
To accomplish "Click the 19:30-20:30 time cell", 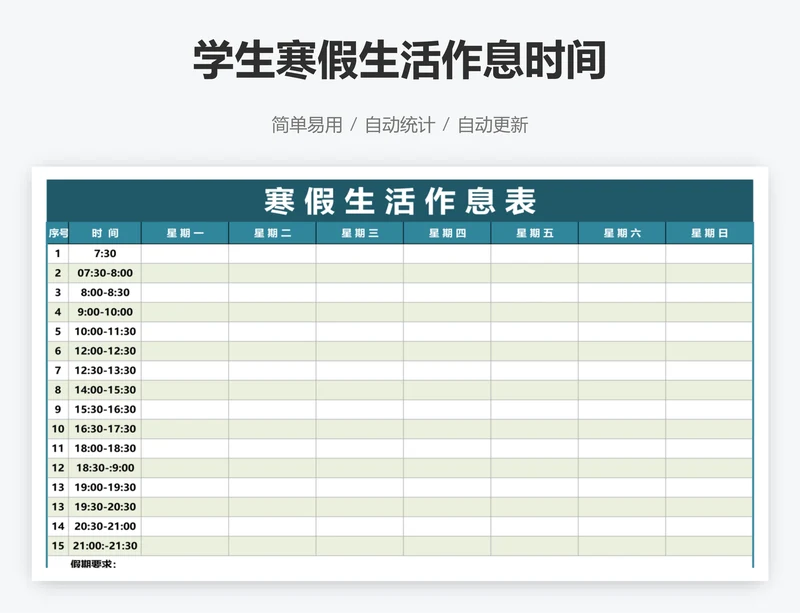I will 105,507.
